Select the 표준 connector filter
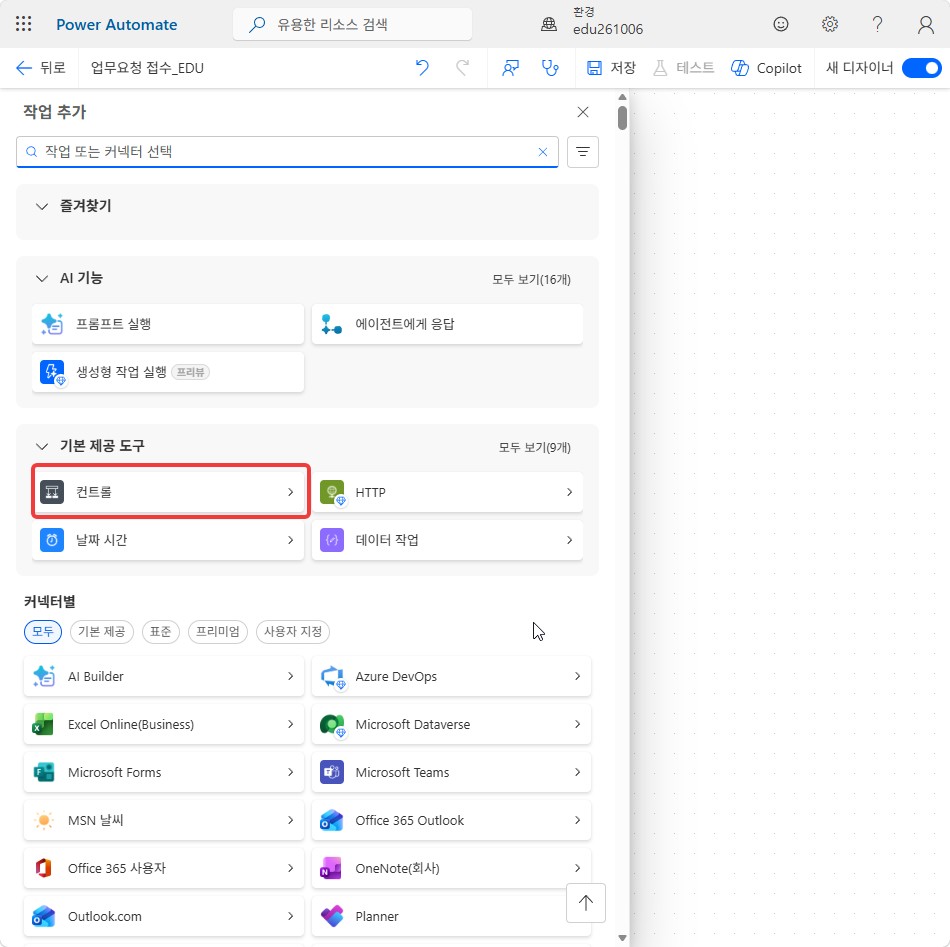Viewport: 950px width, 947px height. point(161,632)
